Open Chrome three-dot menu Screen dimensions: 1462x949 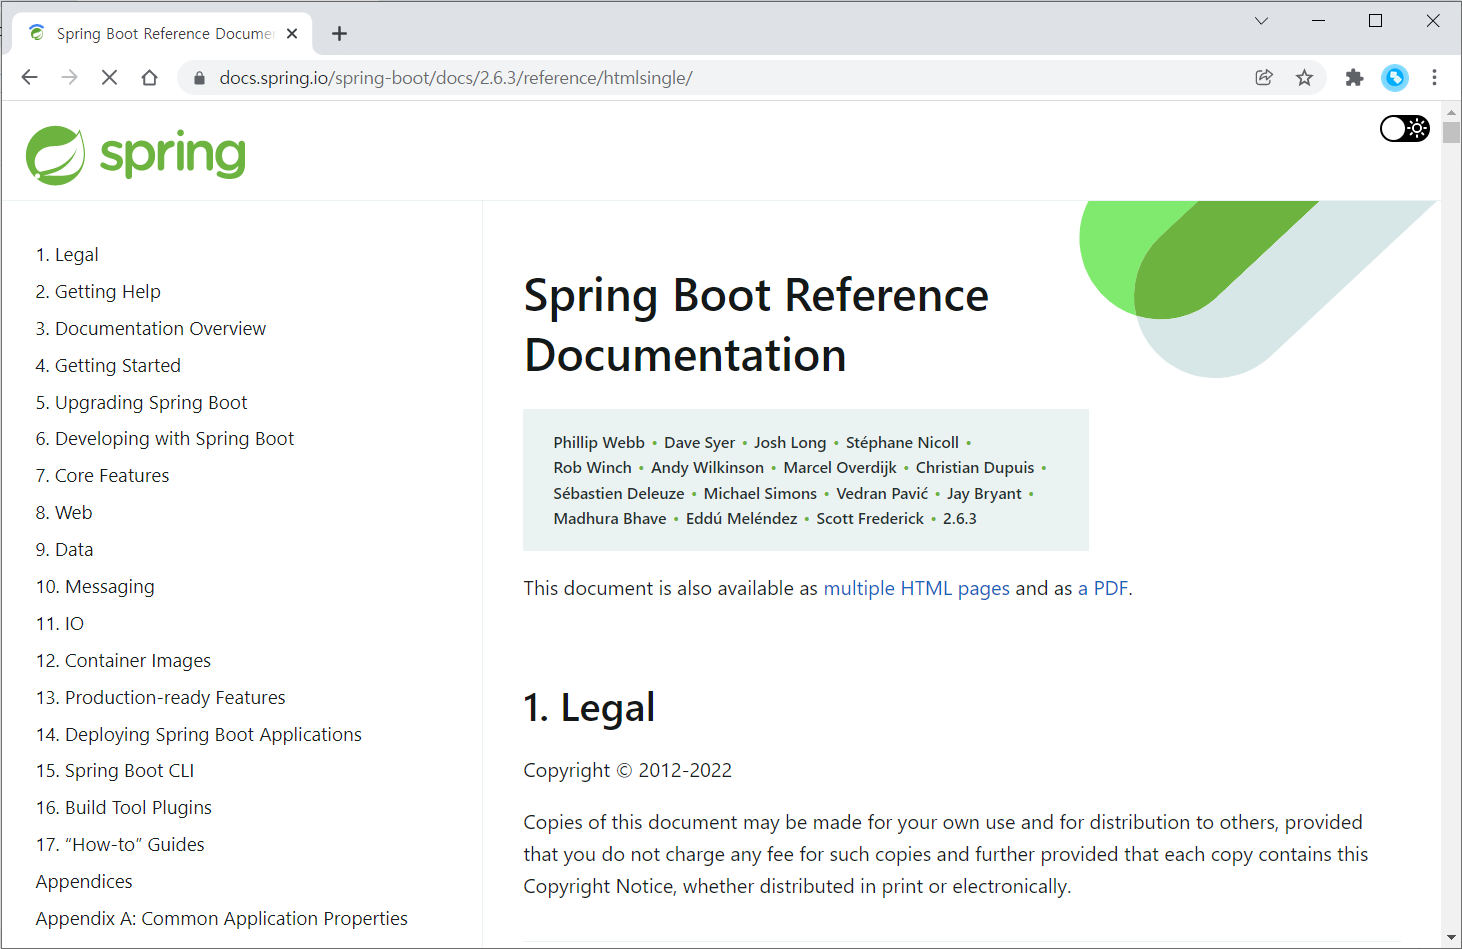1434,77
